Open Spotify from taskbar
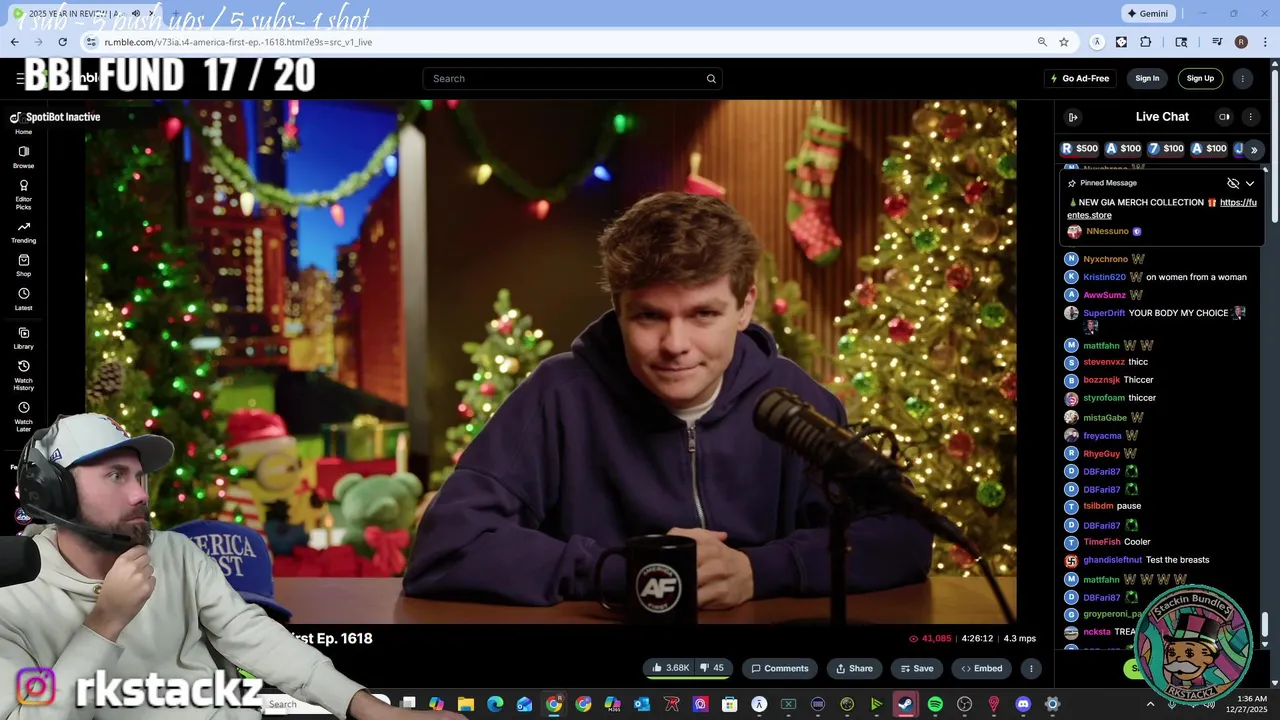Image resolution: width=1280 pixels, height=720 pixels. pos(935,704)
